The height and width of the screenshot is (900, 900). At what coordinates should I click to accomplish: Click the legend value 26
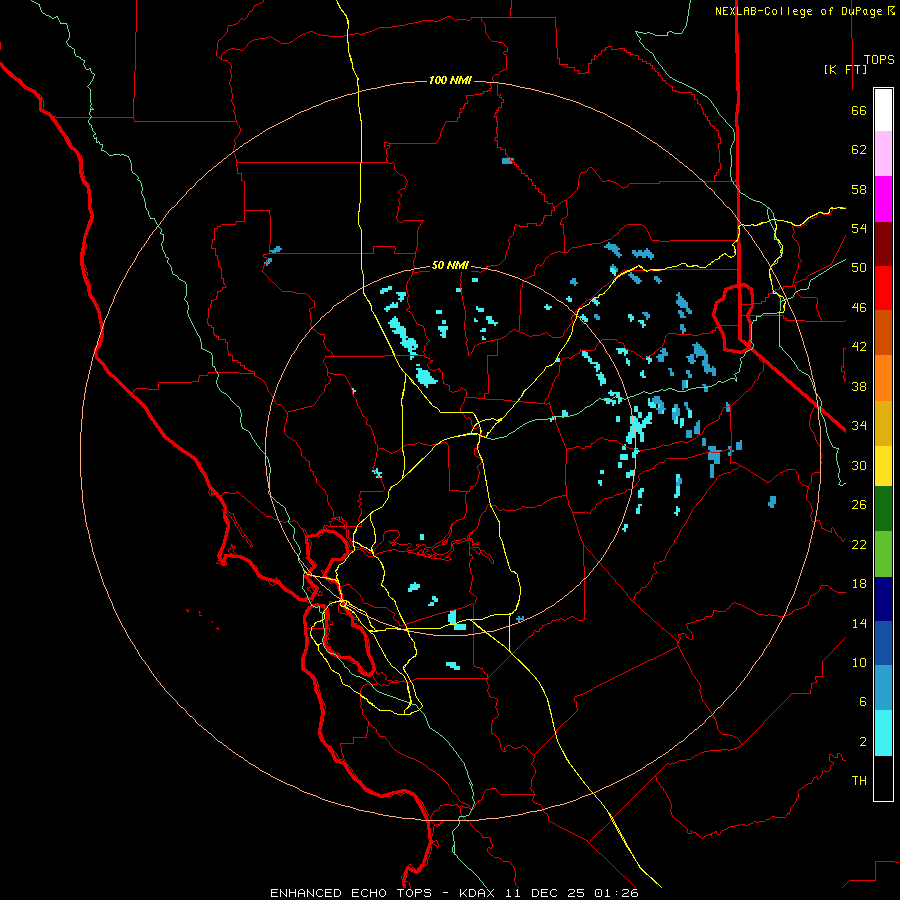859,505
